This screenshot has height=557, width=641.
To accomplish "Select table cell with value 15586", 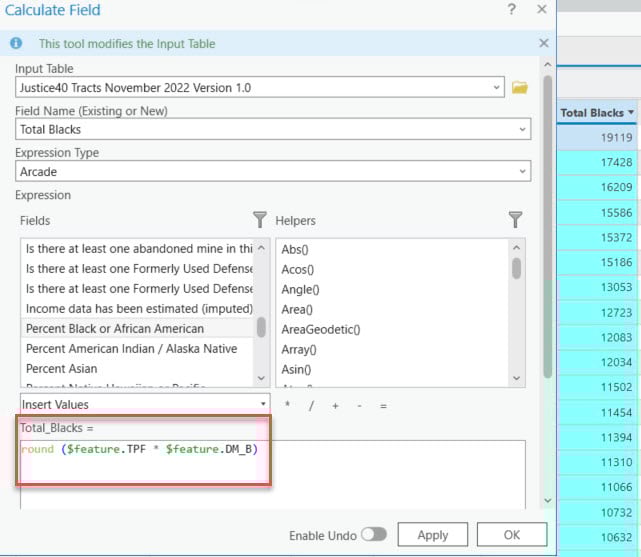I will pyautogui.click(x=597, y=213).
